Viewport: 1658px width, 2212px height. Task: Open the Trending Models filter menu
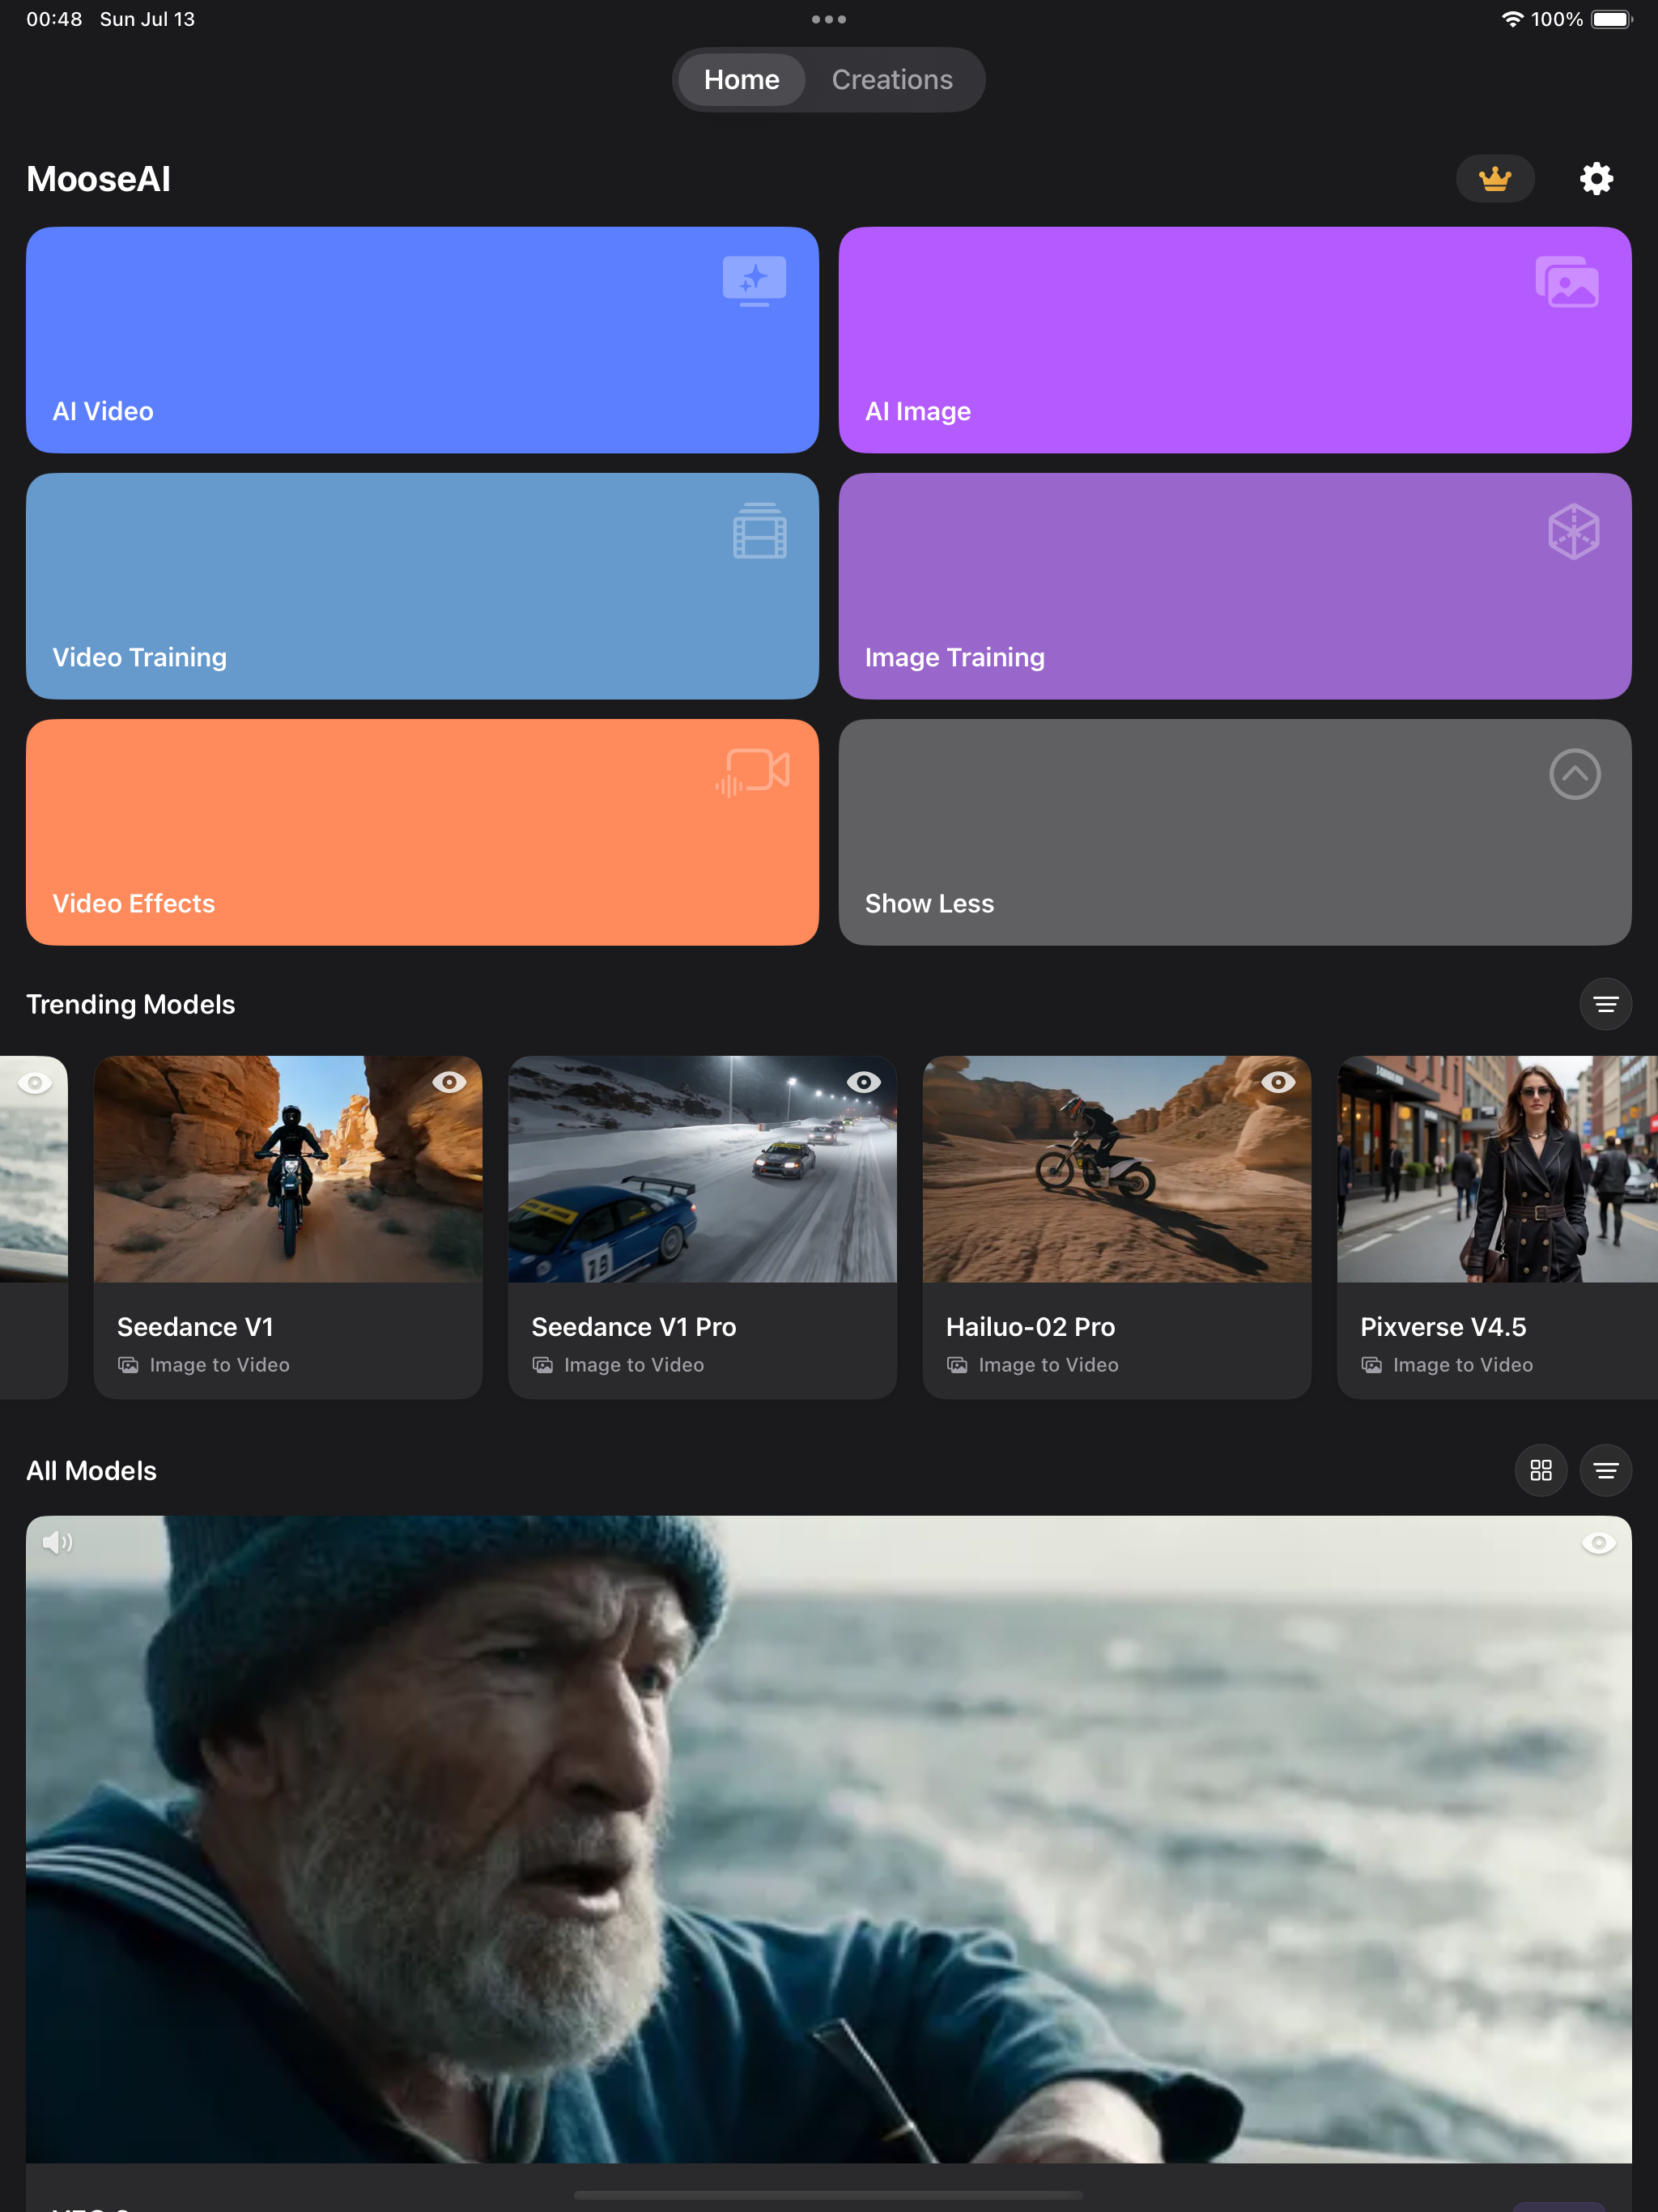[x=1605, y=1004]
